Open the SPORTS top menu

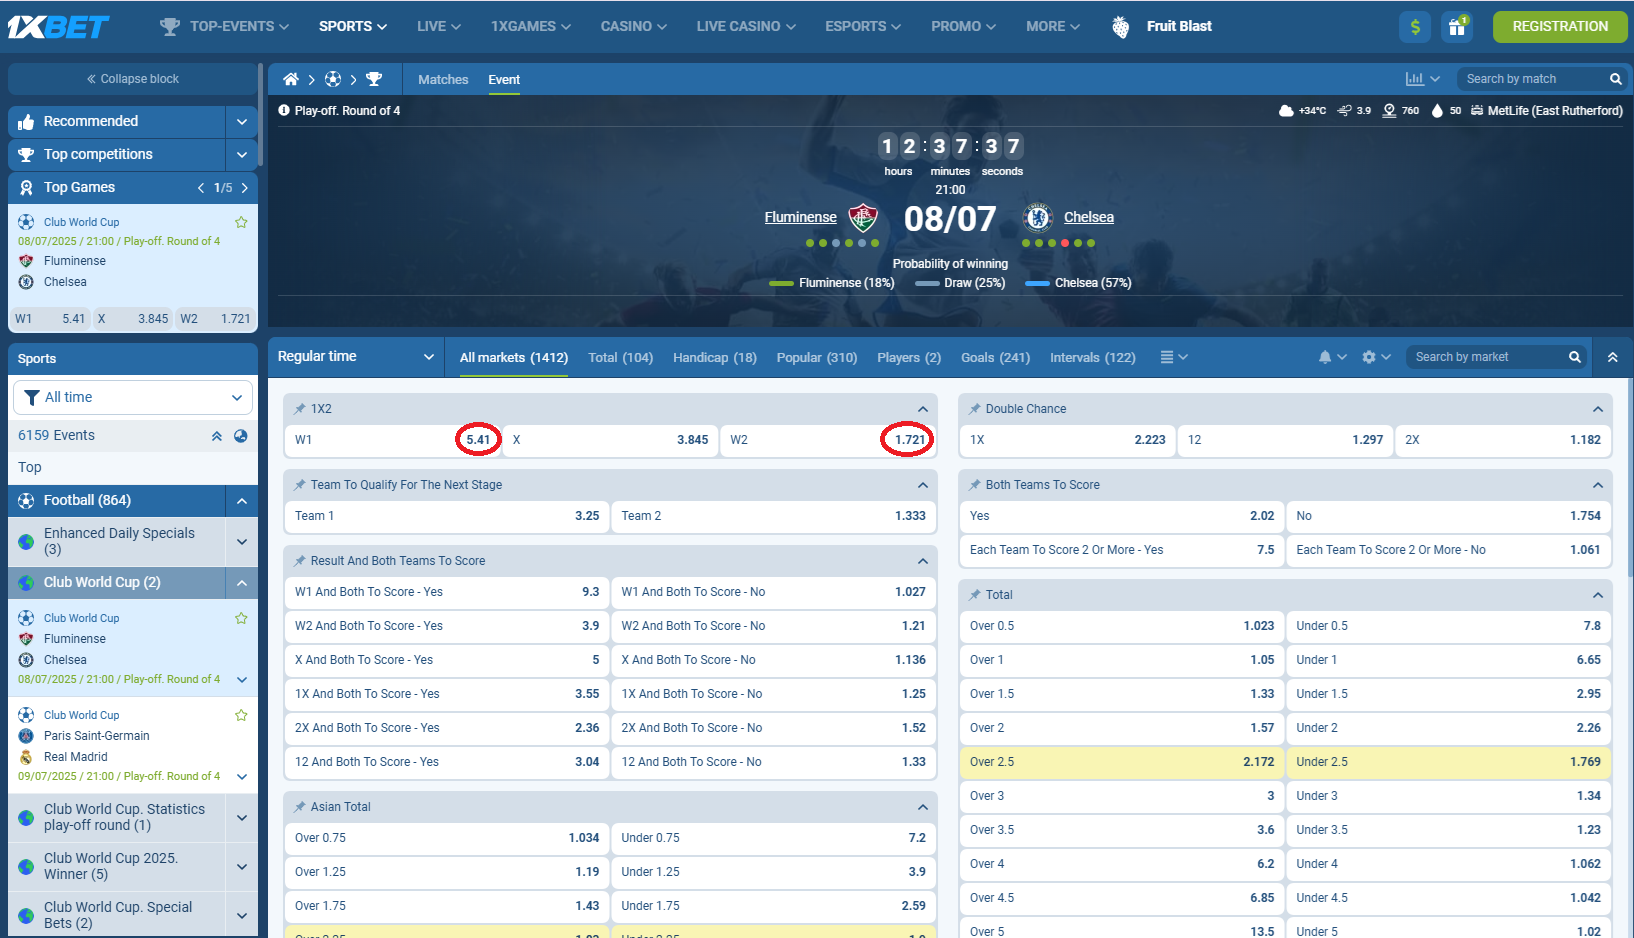point(353,27)
